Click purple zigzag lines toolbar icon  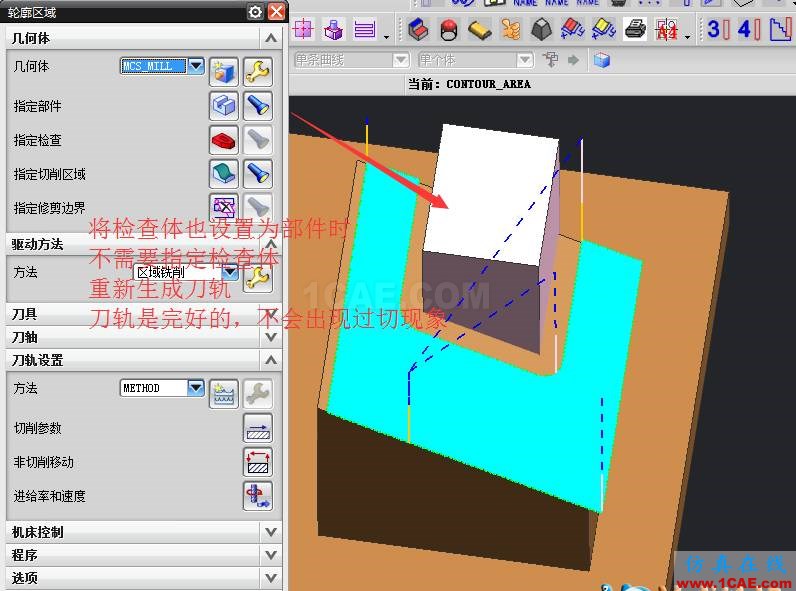coord(364,29)
